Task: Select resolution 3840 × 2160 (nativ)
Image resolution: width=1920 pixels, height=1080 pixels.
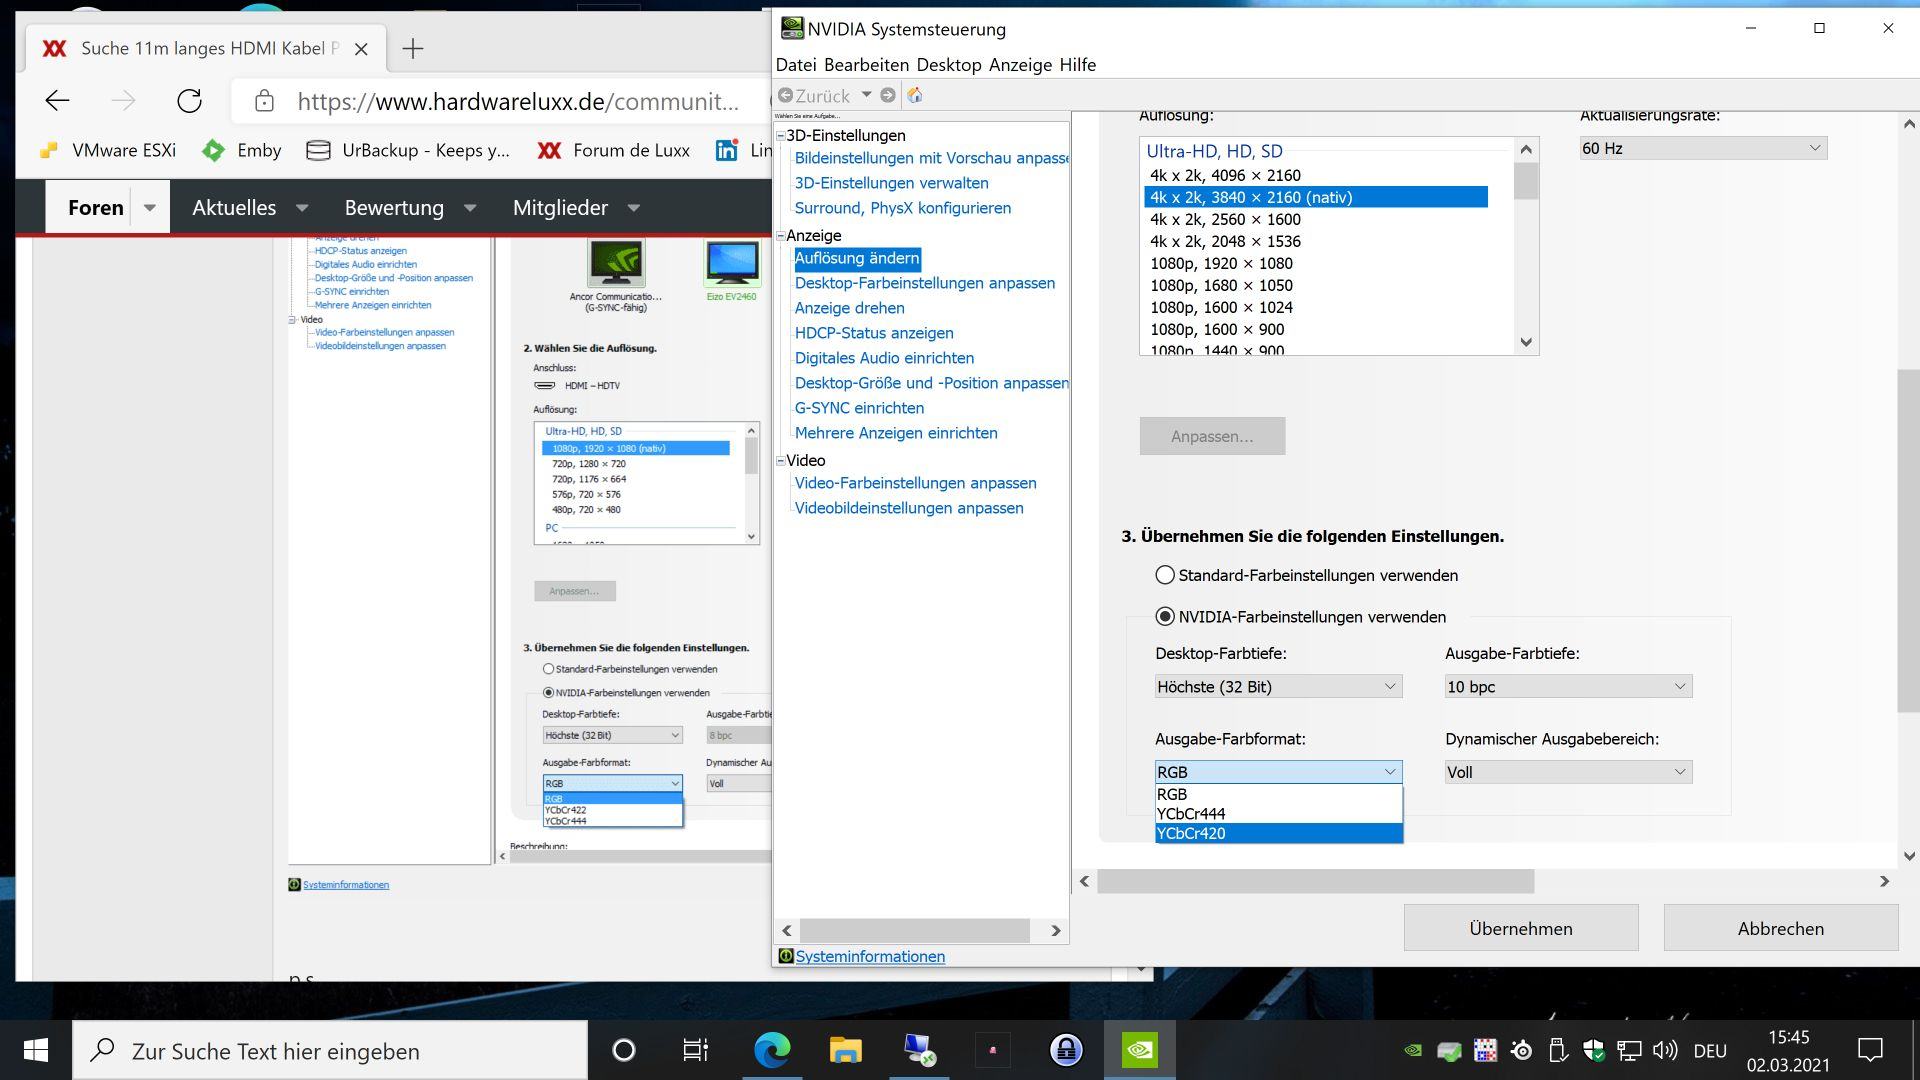Action: [1315, 197]
